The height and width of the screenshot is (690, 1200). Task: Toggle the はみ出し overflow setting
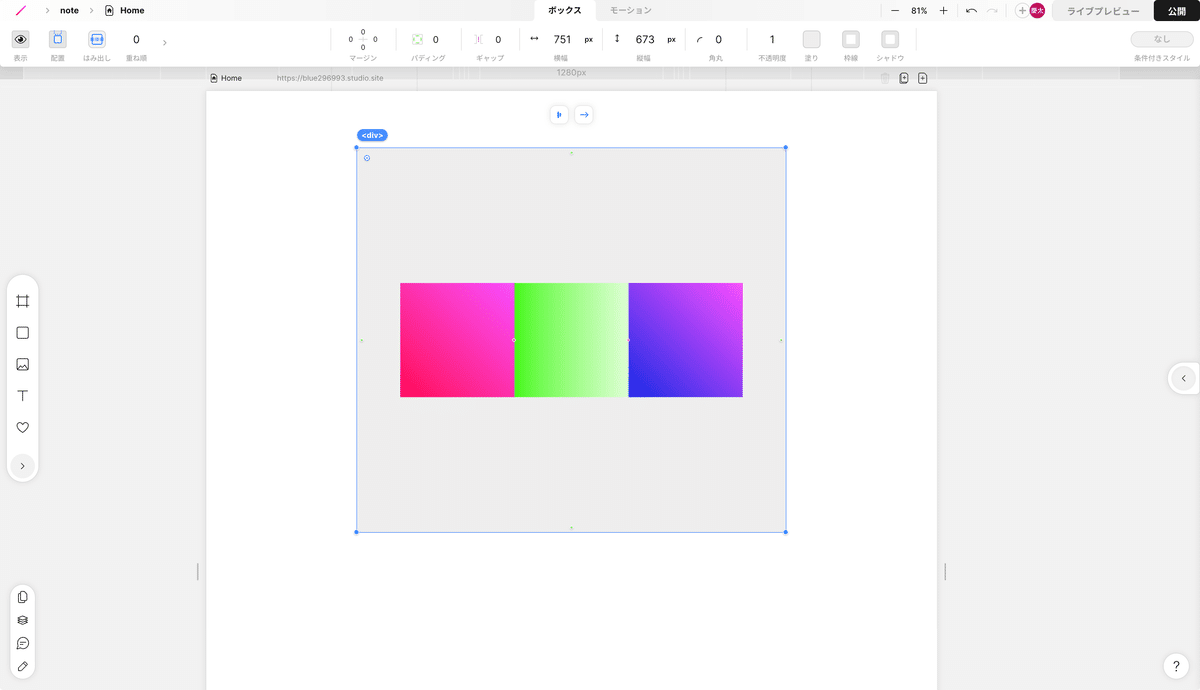click(97, 39)
